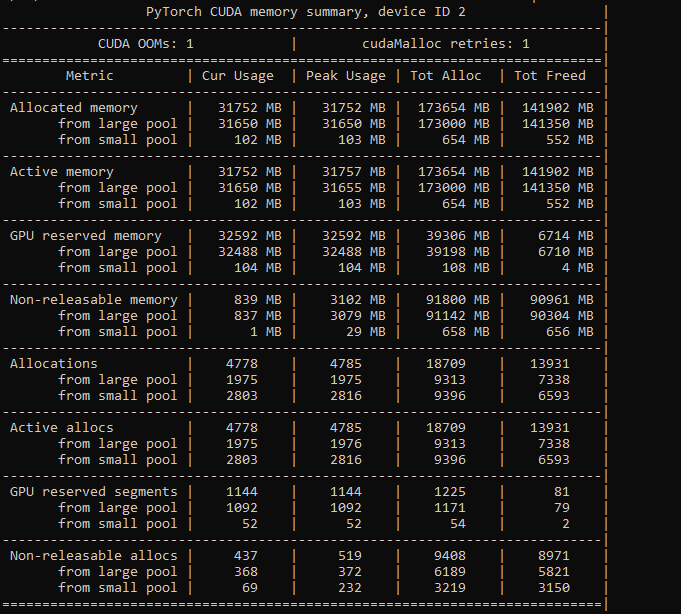Click the '54' small pool segments value
This screenshot has height=614, width=681.
click(x=458, y=524)
